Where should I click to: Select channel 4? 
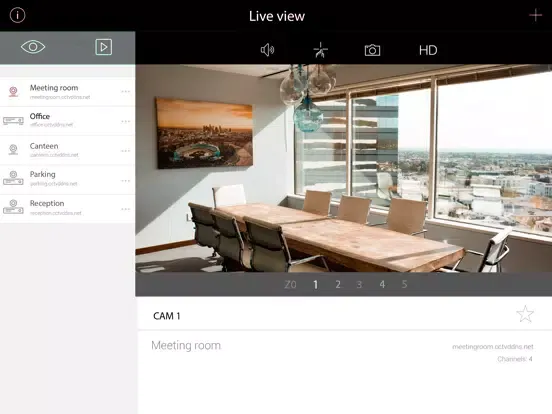[382, 284]
